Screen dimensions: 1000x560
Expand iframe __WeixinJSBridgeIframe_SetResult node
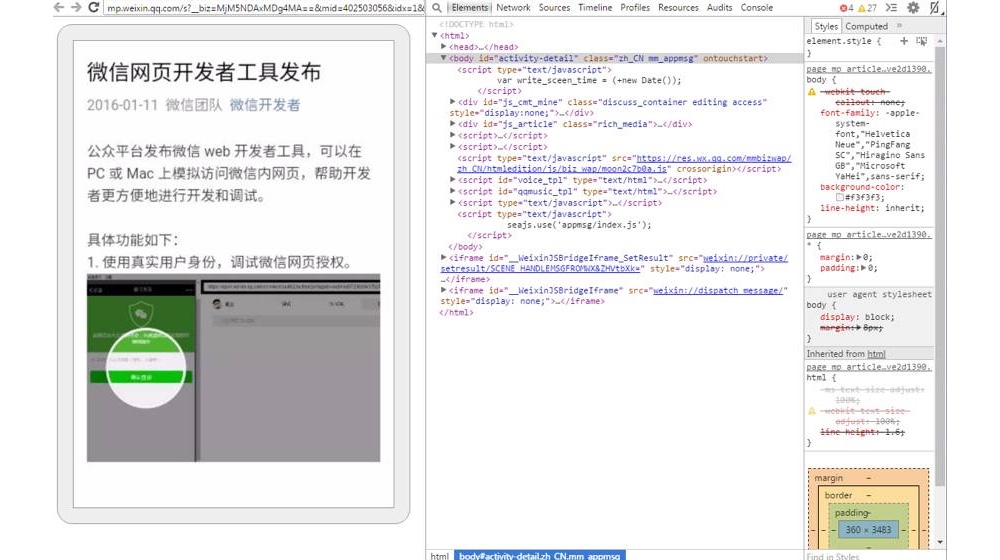click(x=443, y=257)
